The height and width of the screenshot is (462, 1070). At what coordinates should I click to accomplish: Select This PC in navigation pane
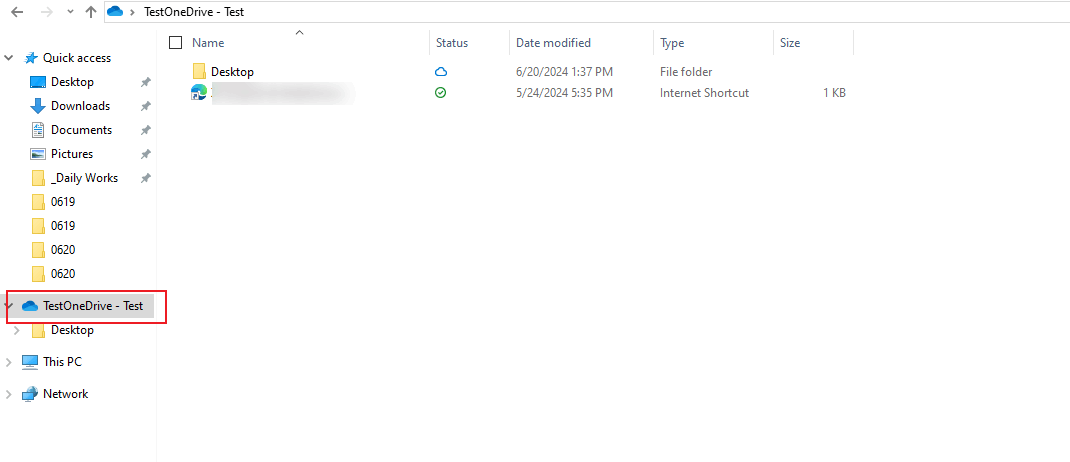click(x=62, y=362)
